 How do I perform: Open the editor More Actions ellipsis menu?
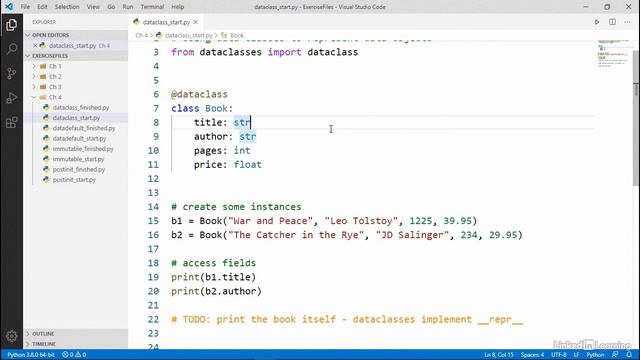tap(627, 22)
